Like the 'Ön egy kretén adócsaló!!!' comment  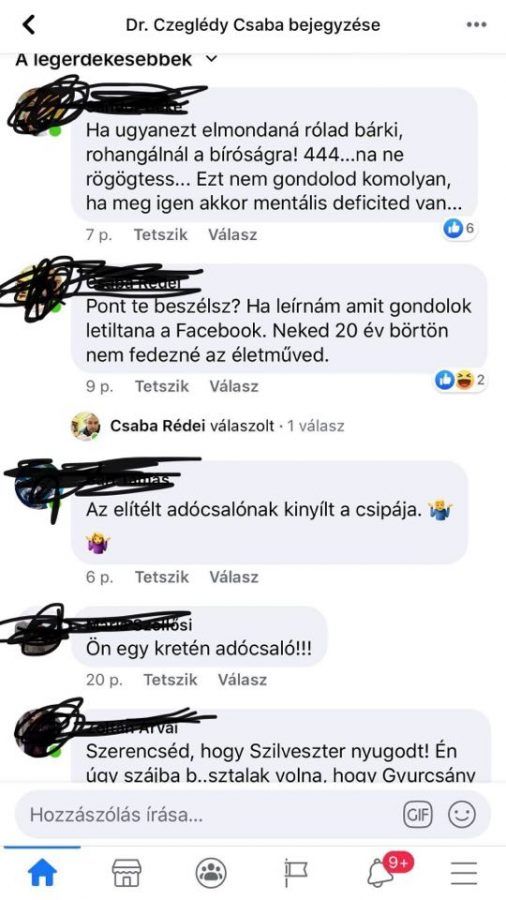tap(170, 680)
